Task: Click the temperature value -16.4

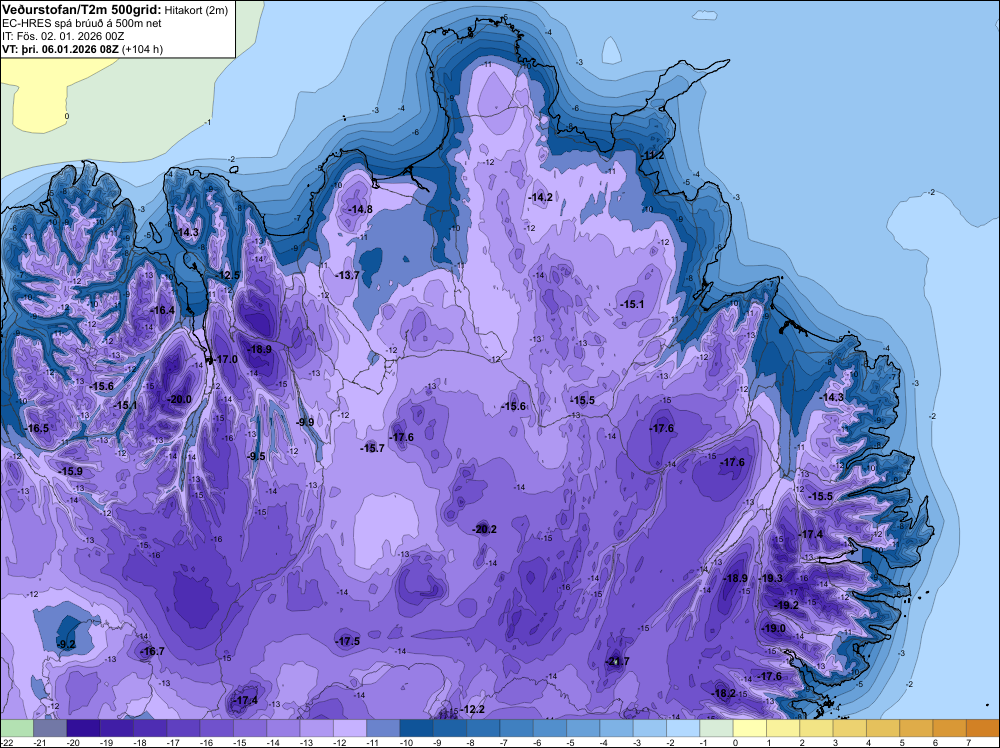Action: [x=162, y=311]
